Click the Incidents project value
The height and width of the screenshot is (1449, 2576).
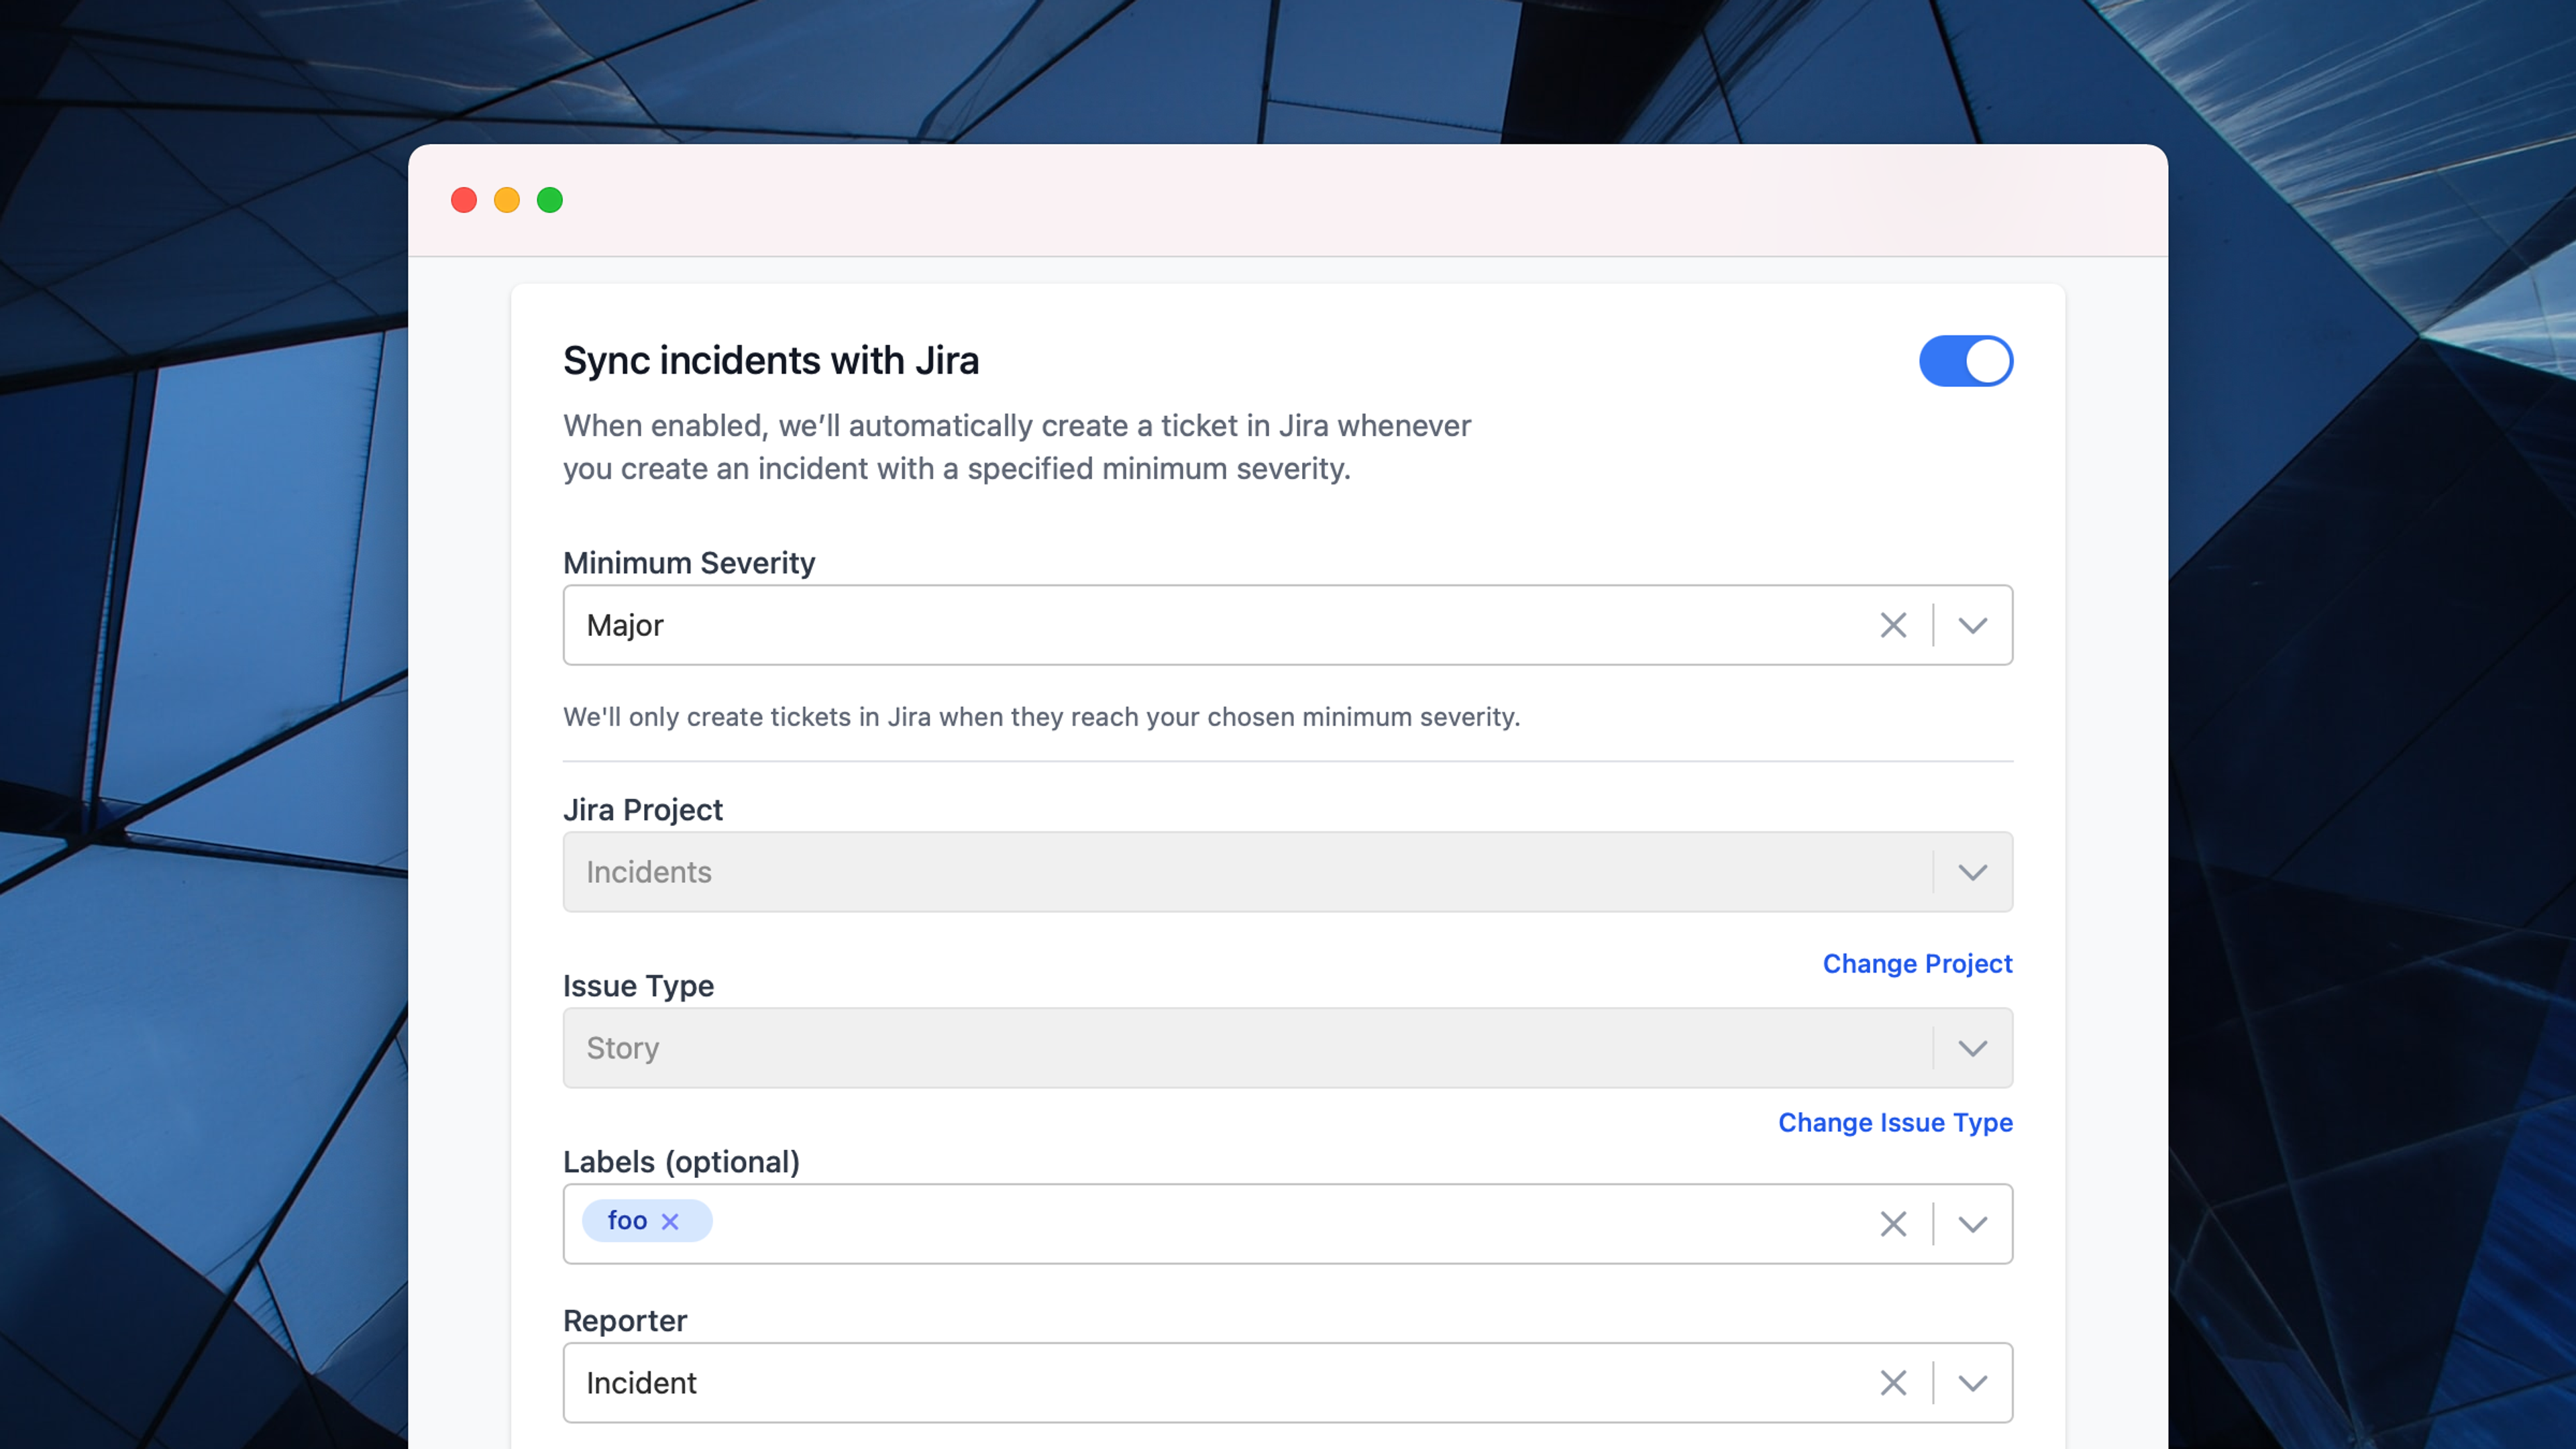pos(649,872)
